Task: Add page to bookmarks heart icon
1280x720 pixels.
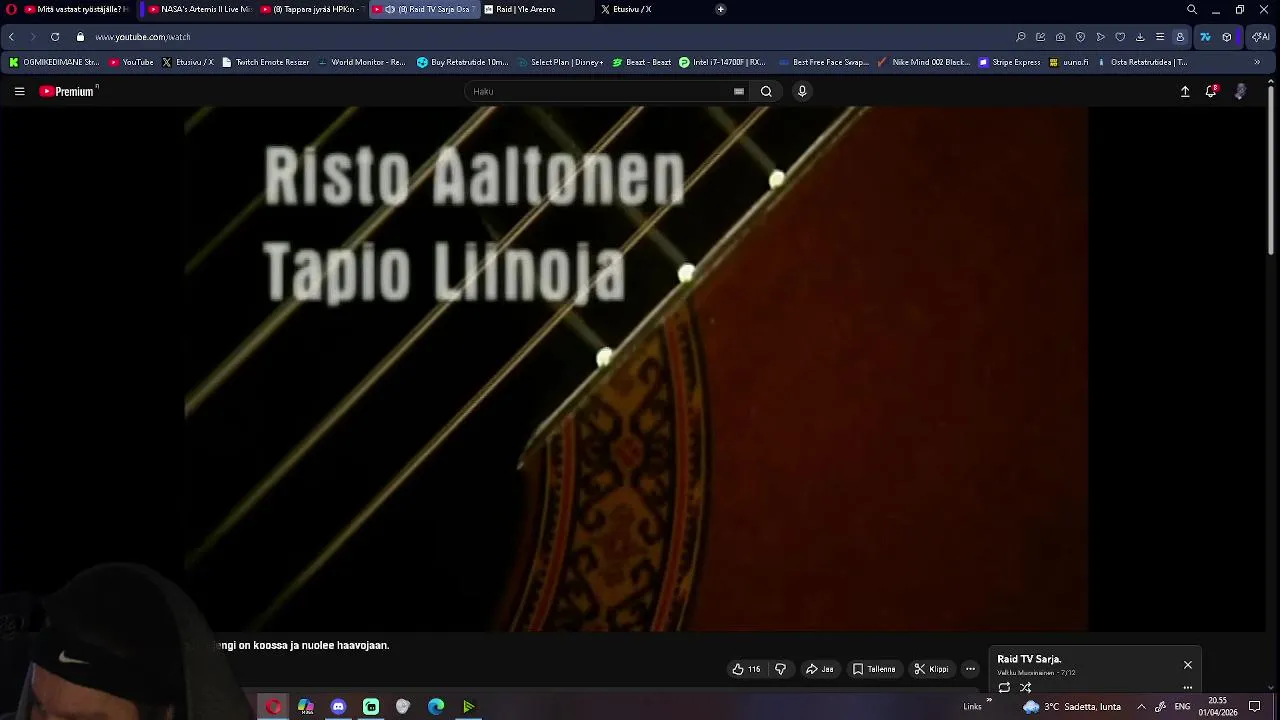Action: pyautogui.click(x=1120, y=37)
